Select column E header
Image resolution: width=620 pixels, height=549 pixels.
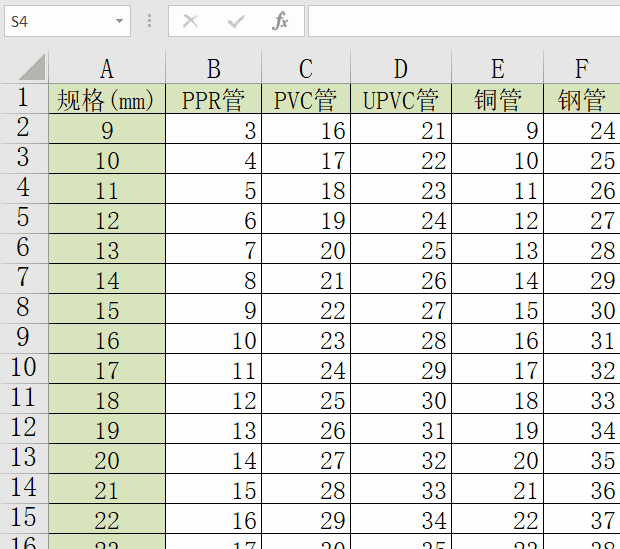(x=497, y=68)
